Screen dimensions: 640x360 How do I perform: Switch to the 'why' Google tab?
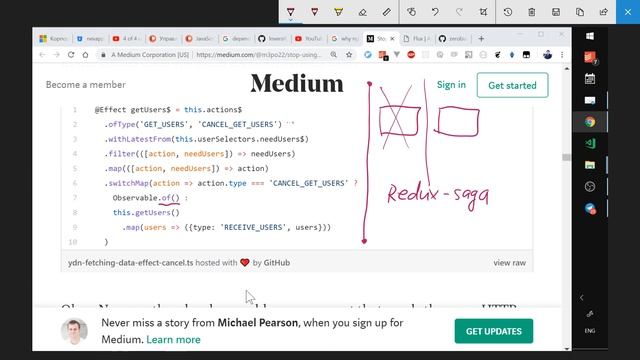[345, 39]
